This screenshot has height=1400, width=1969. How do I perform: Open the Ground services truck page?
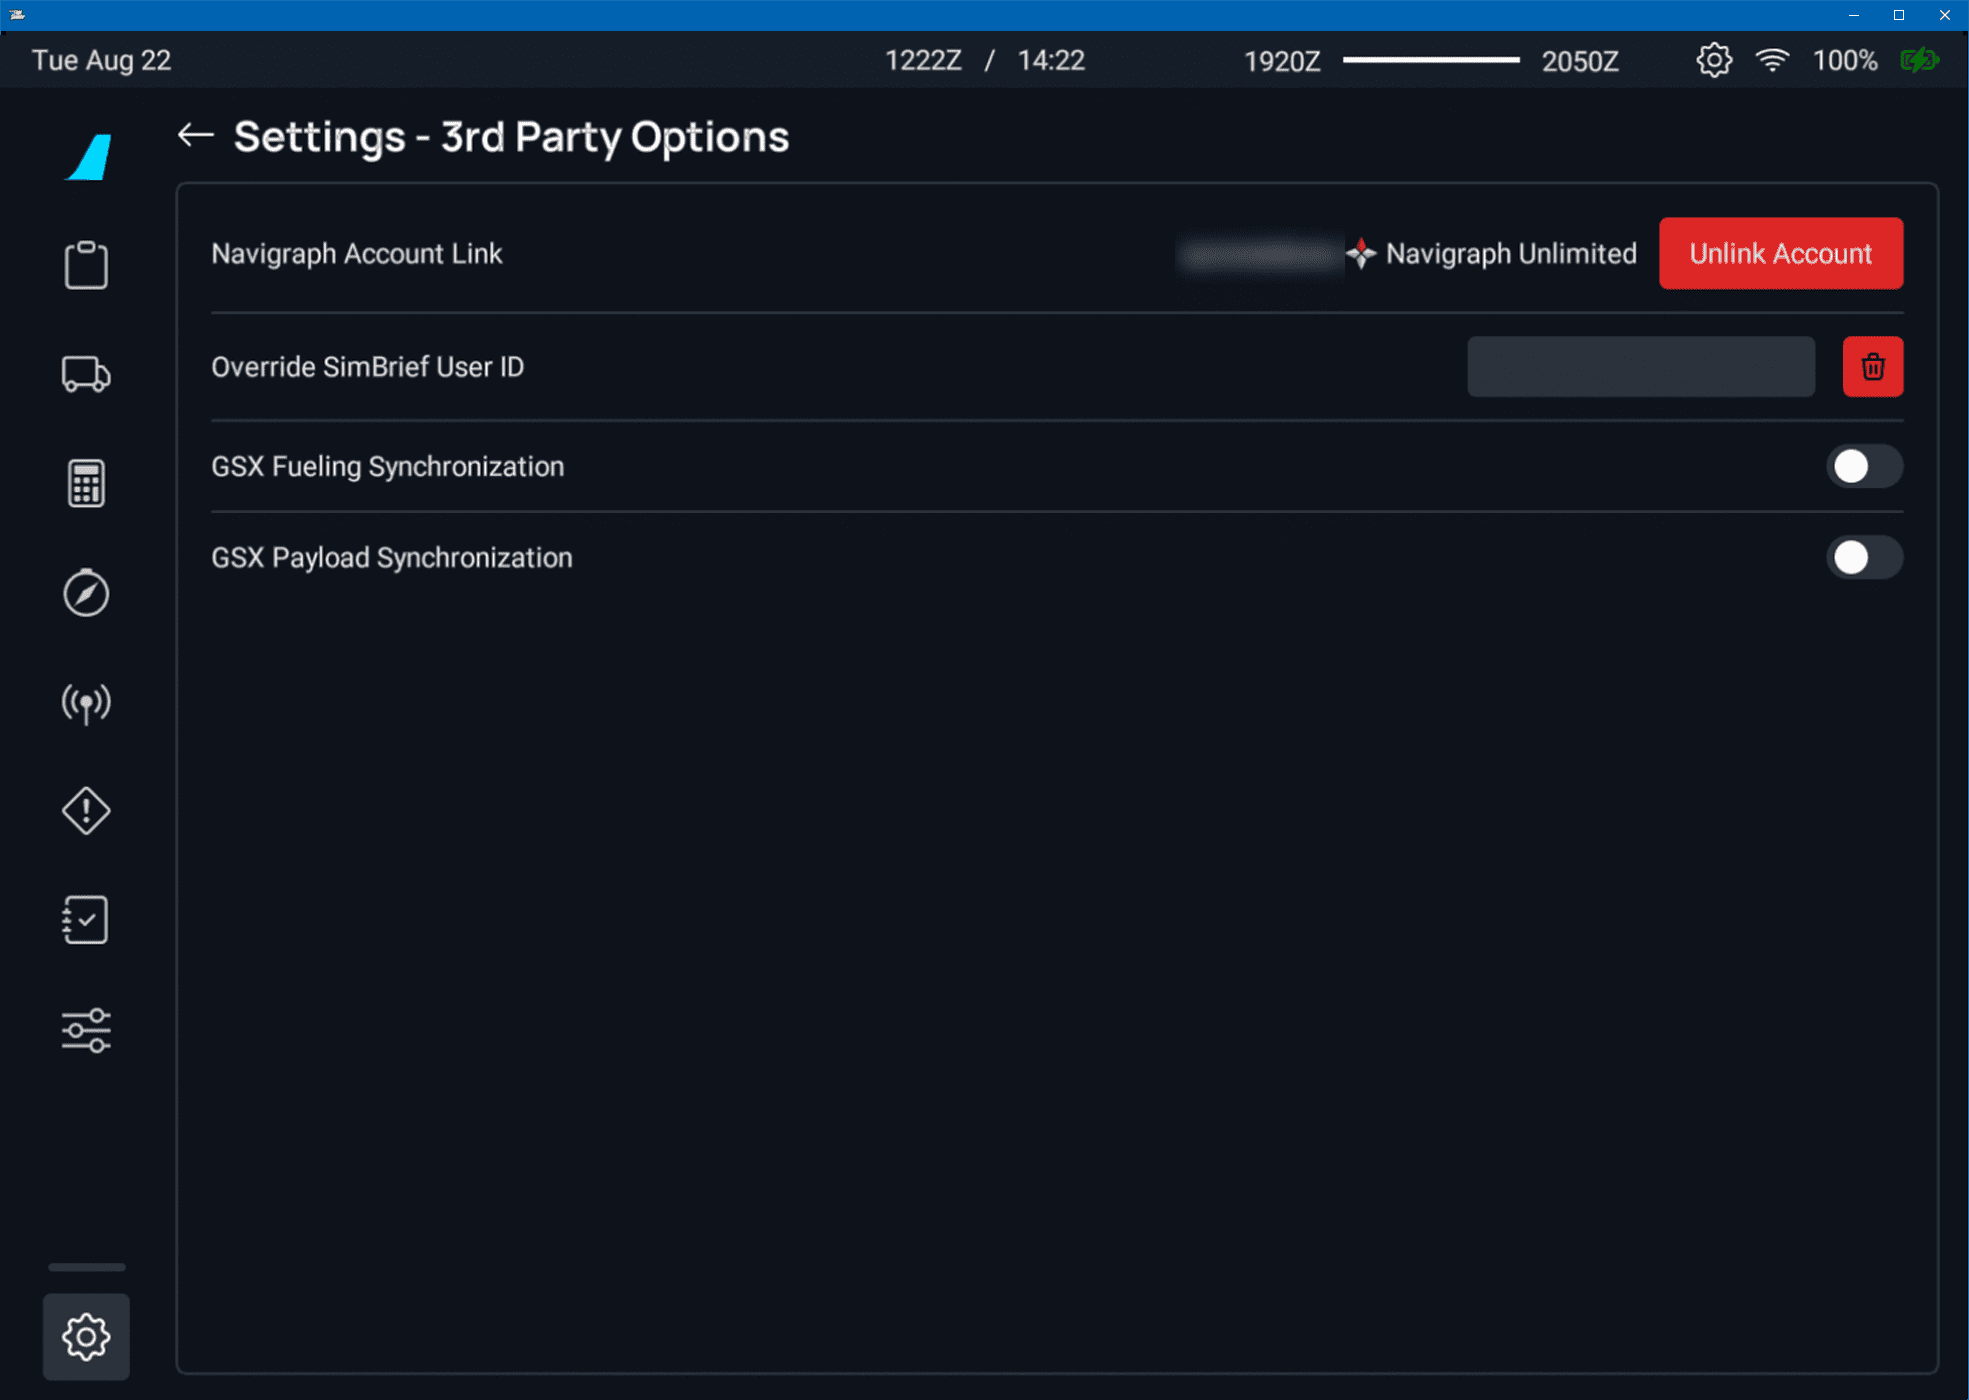pos(86,374)
